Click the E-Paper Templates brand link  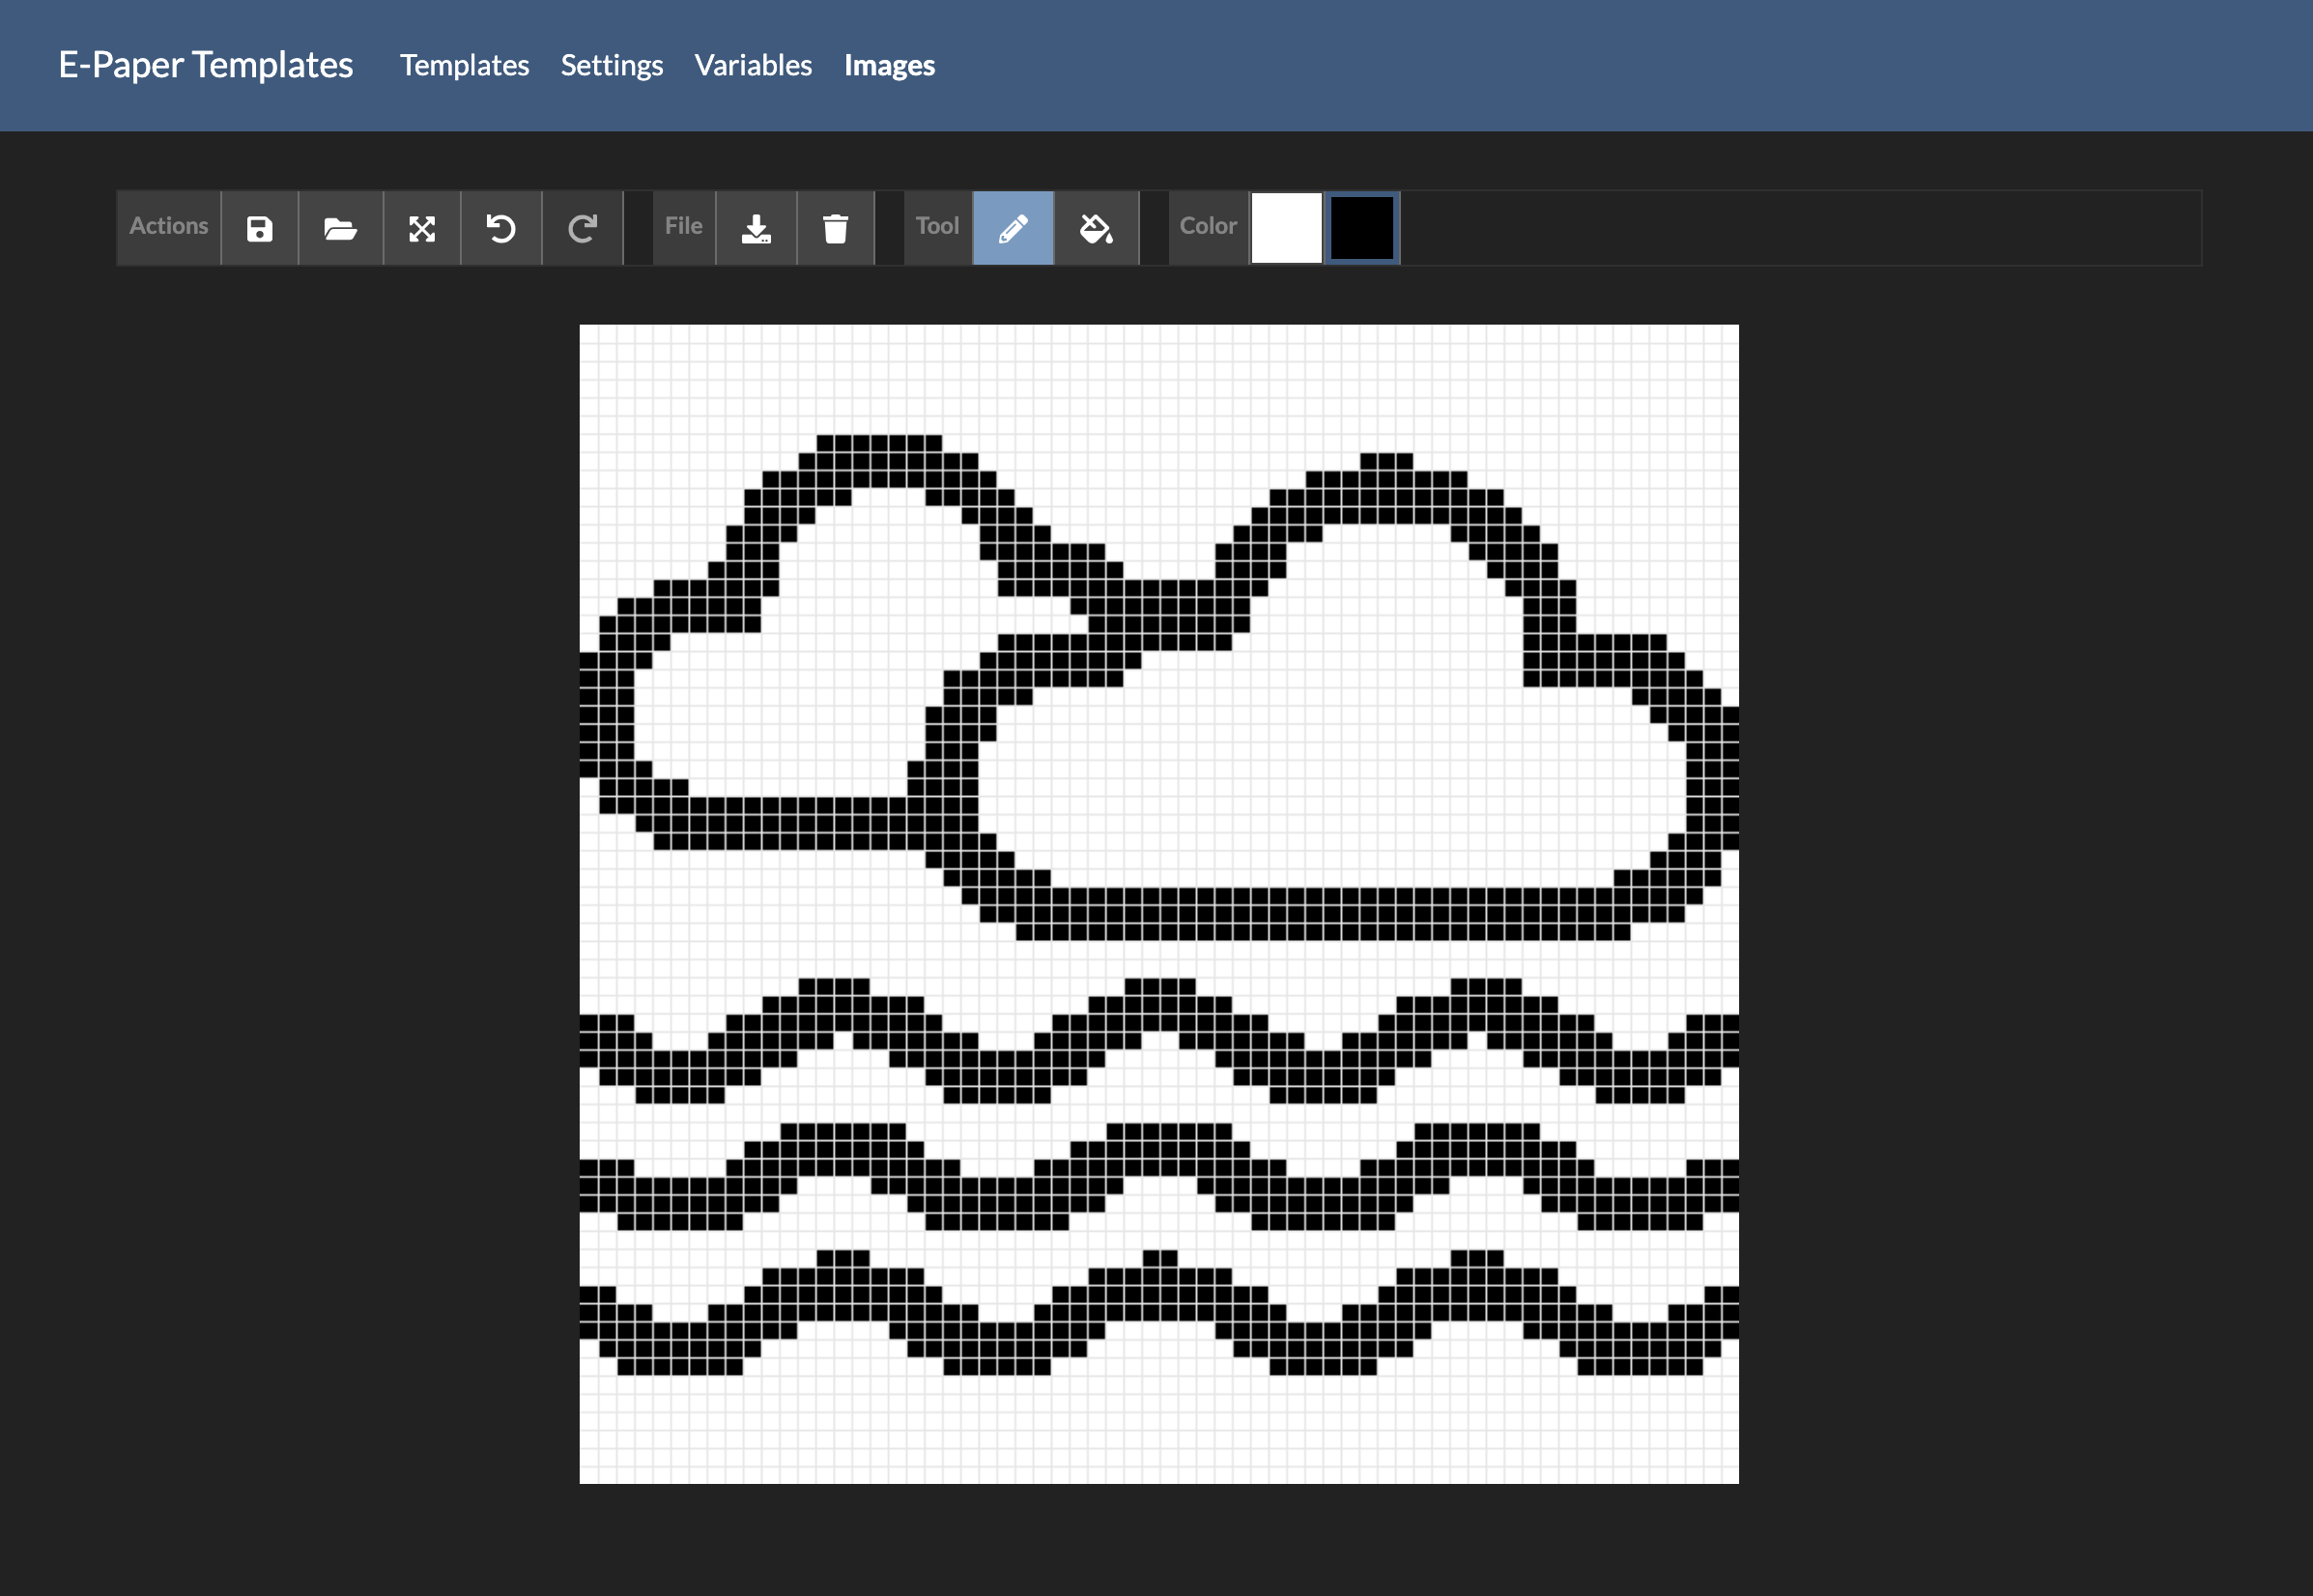click(x=206, y=65)
